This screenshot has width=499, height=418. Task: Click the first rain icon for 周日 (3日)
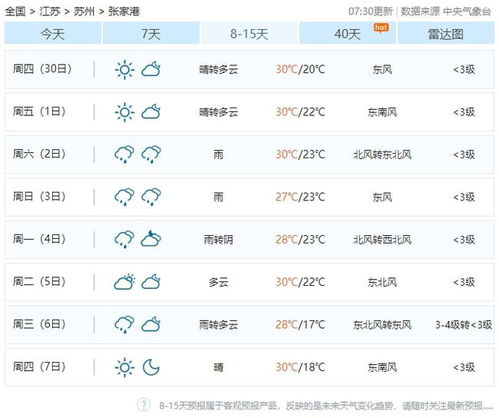click(x=125, y=197)
